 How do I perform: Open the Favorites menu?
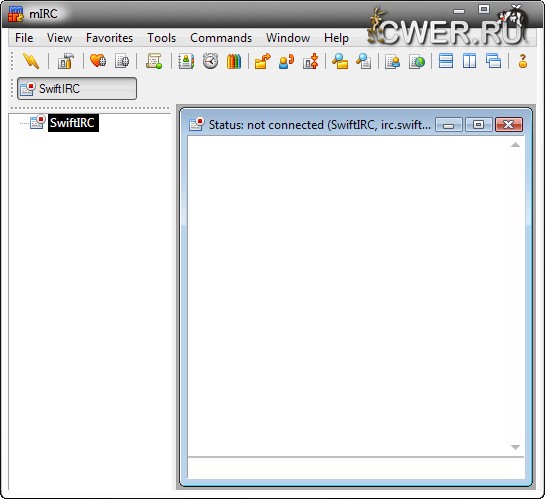(109, 38)
